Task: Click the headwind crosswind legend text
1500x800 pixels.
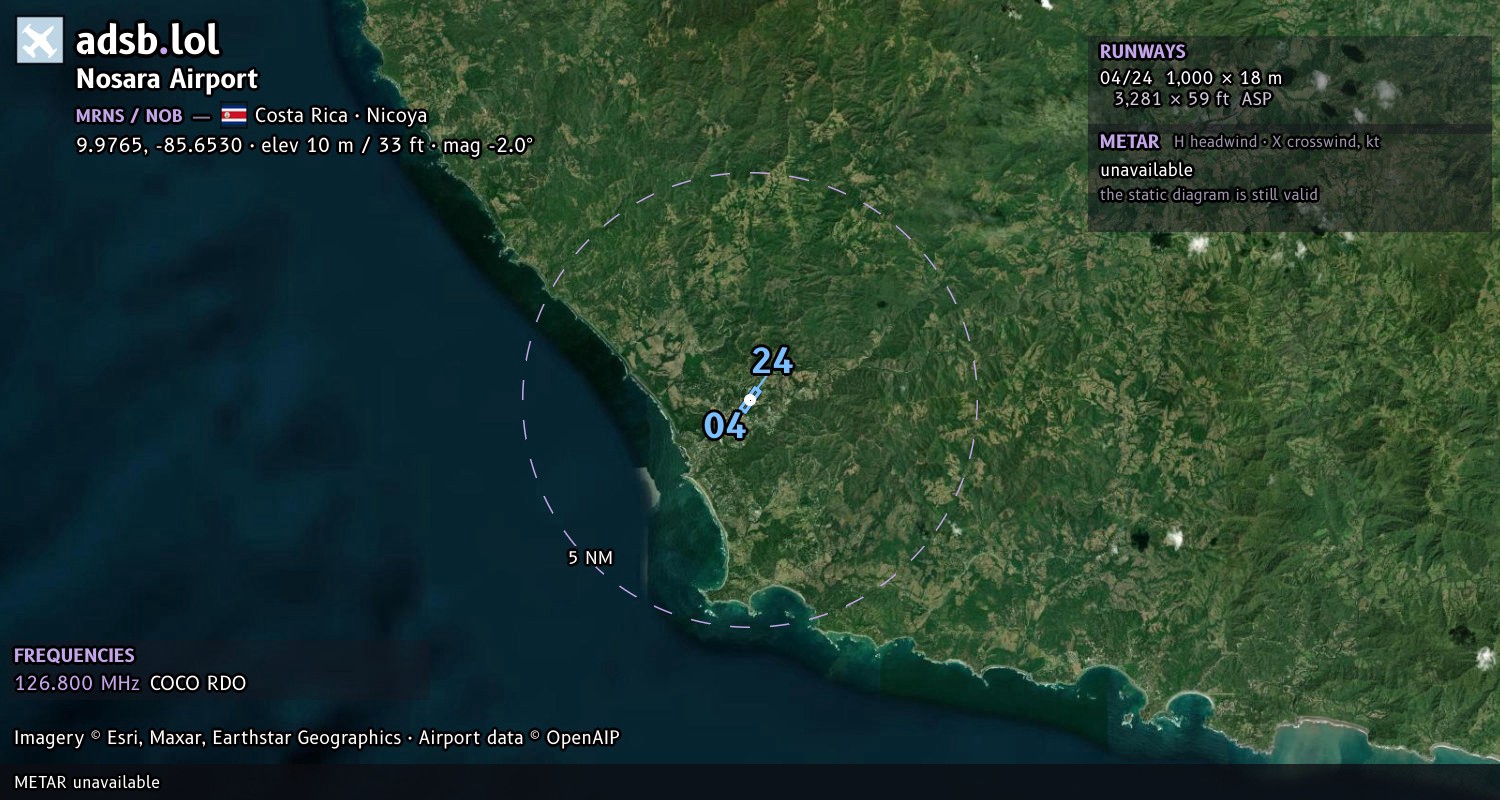Action: (1277, 142)
